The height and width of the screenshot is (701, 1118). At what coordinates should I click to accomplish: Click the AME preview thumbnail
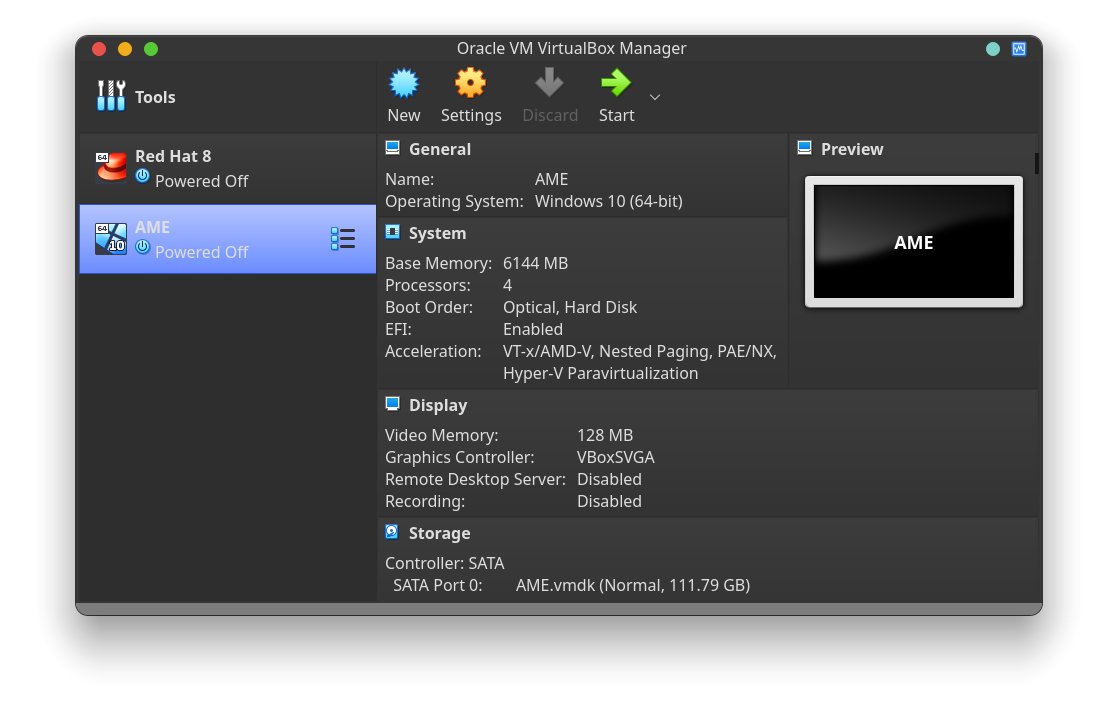point(913,242)
